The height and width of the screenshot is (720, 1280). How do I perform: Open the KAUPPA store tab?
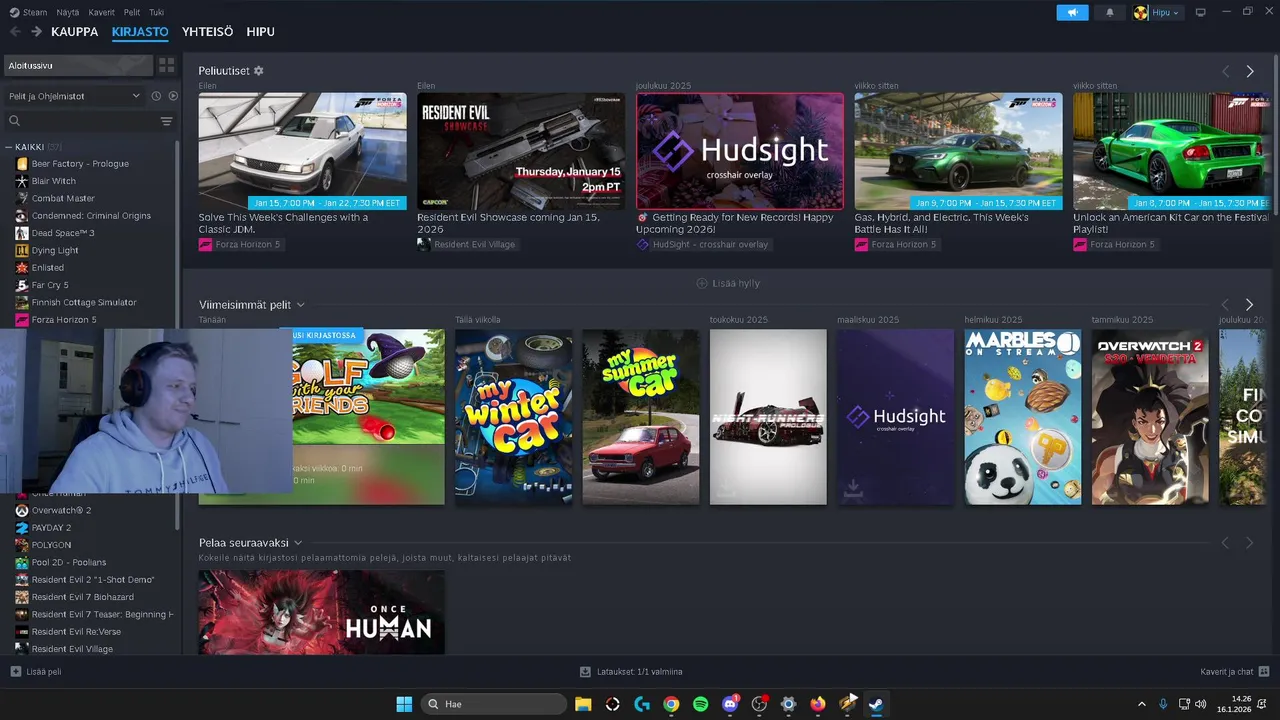pos(75,32)
